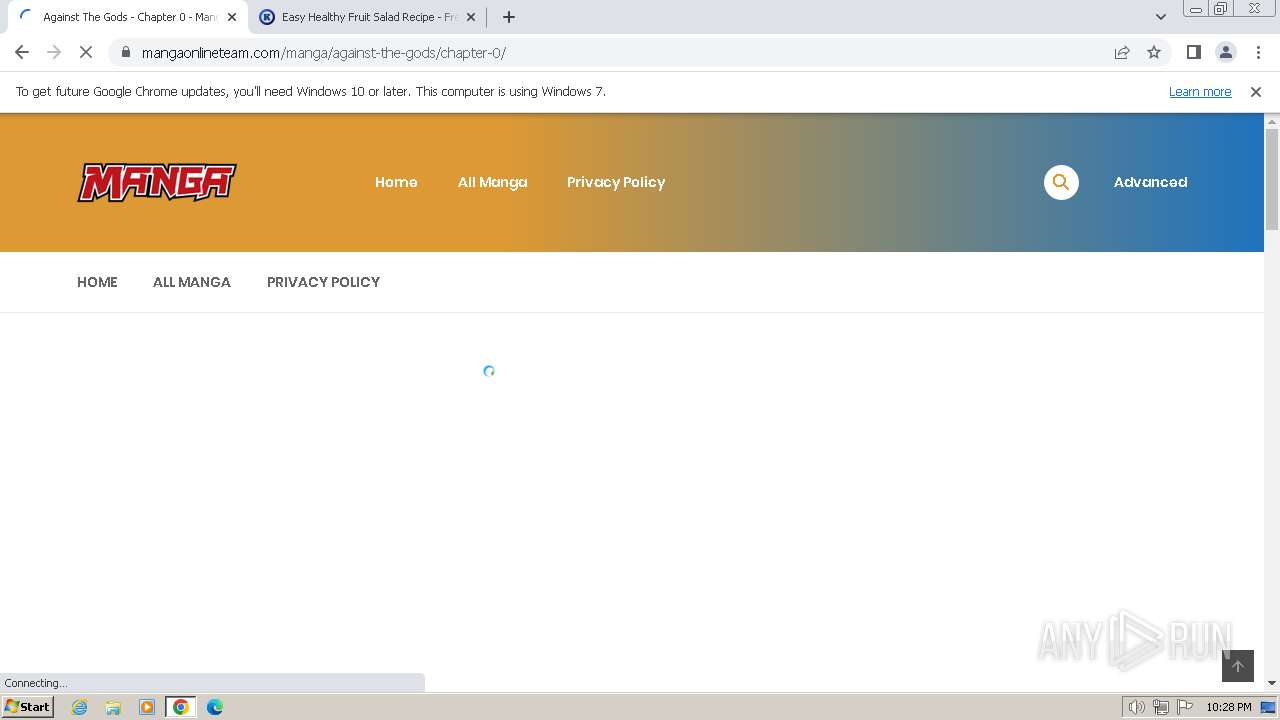Stop loading the page
This screenshot has height=720, width=1280.
point(86,52)
